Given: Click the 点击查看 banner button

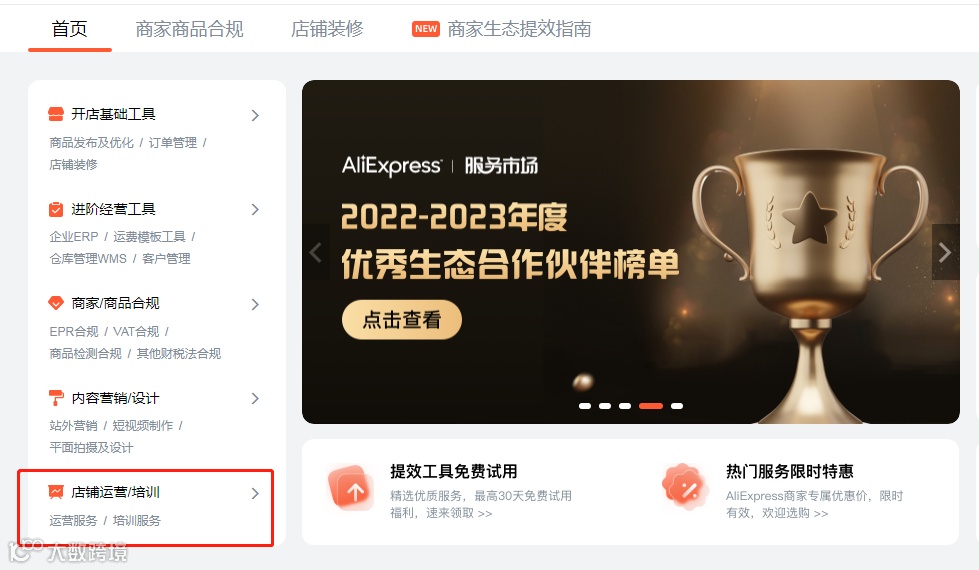Looking at the screenshot, I should coord(402,320).
